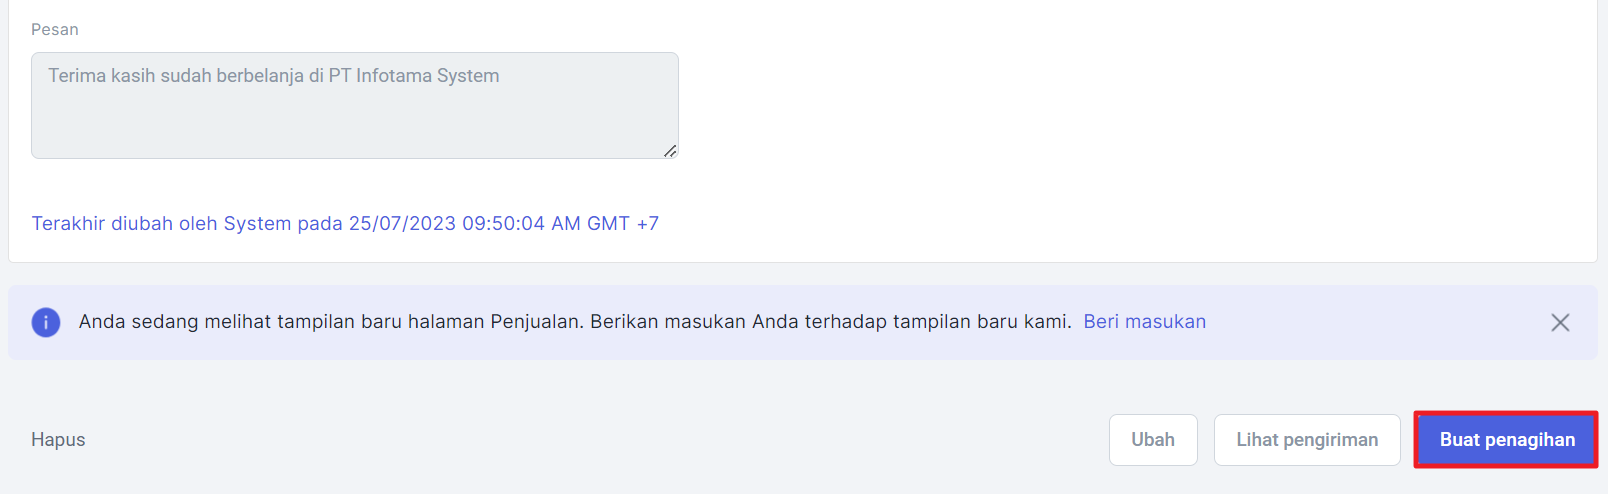
Task: Click the word System in Terakhir diubah link
Action: click(x=257, y=224)
